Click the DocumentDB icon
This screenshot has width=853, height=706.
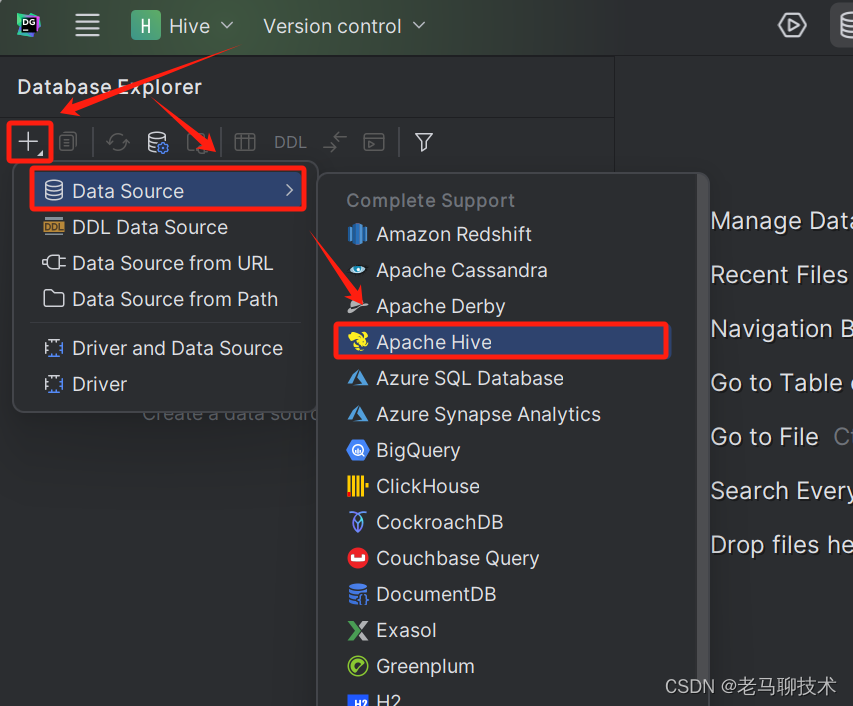(358, 594)
